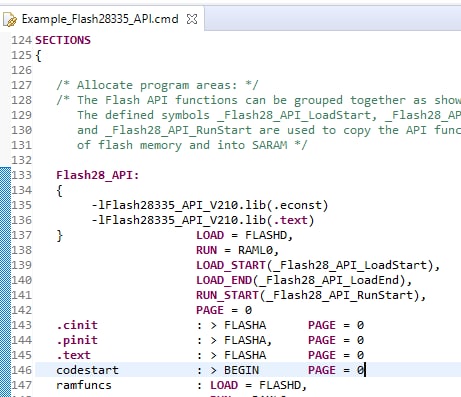Click the .pinit section name
Image resolution: width=461 pixels, height=397 pixels.
point(77,340)
